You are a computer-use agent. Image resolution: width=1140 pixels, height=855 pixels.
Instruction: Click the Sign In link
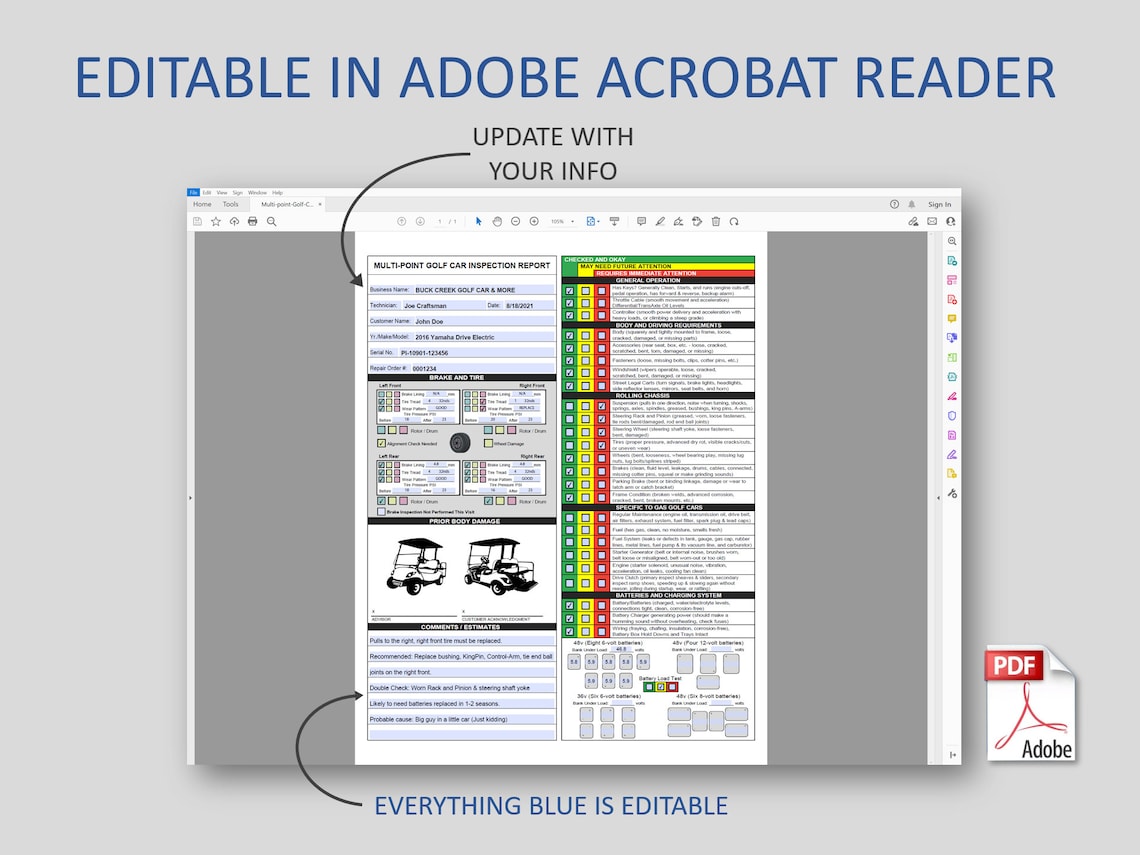939,204
